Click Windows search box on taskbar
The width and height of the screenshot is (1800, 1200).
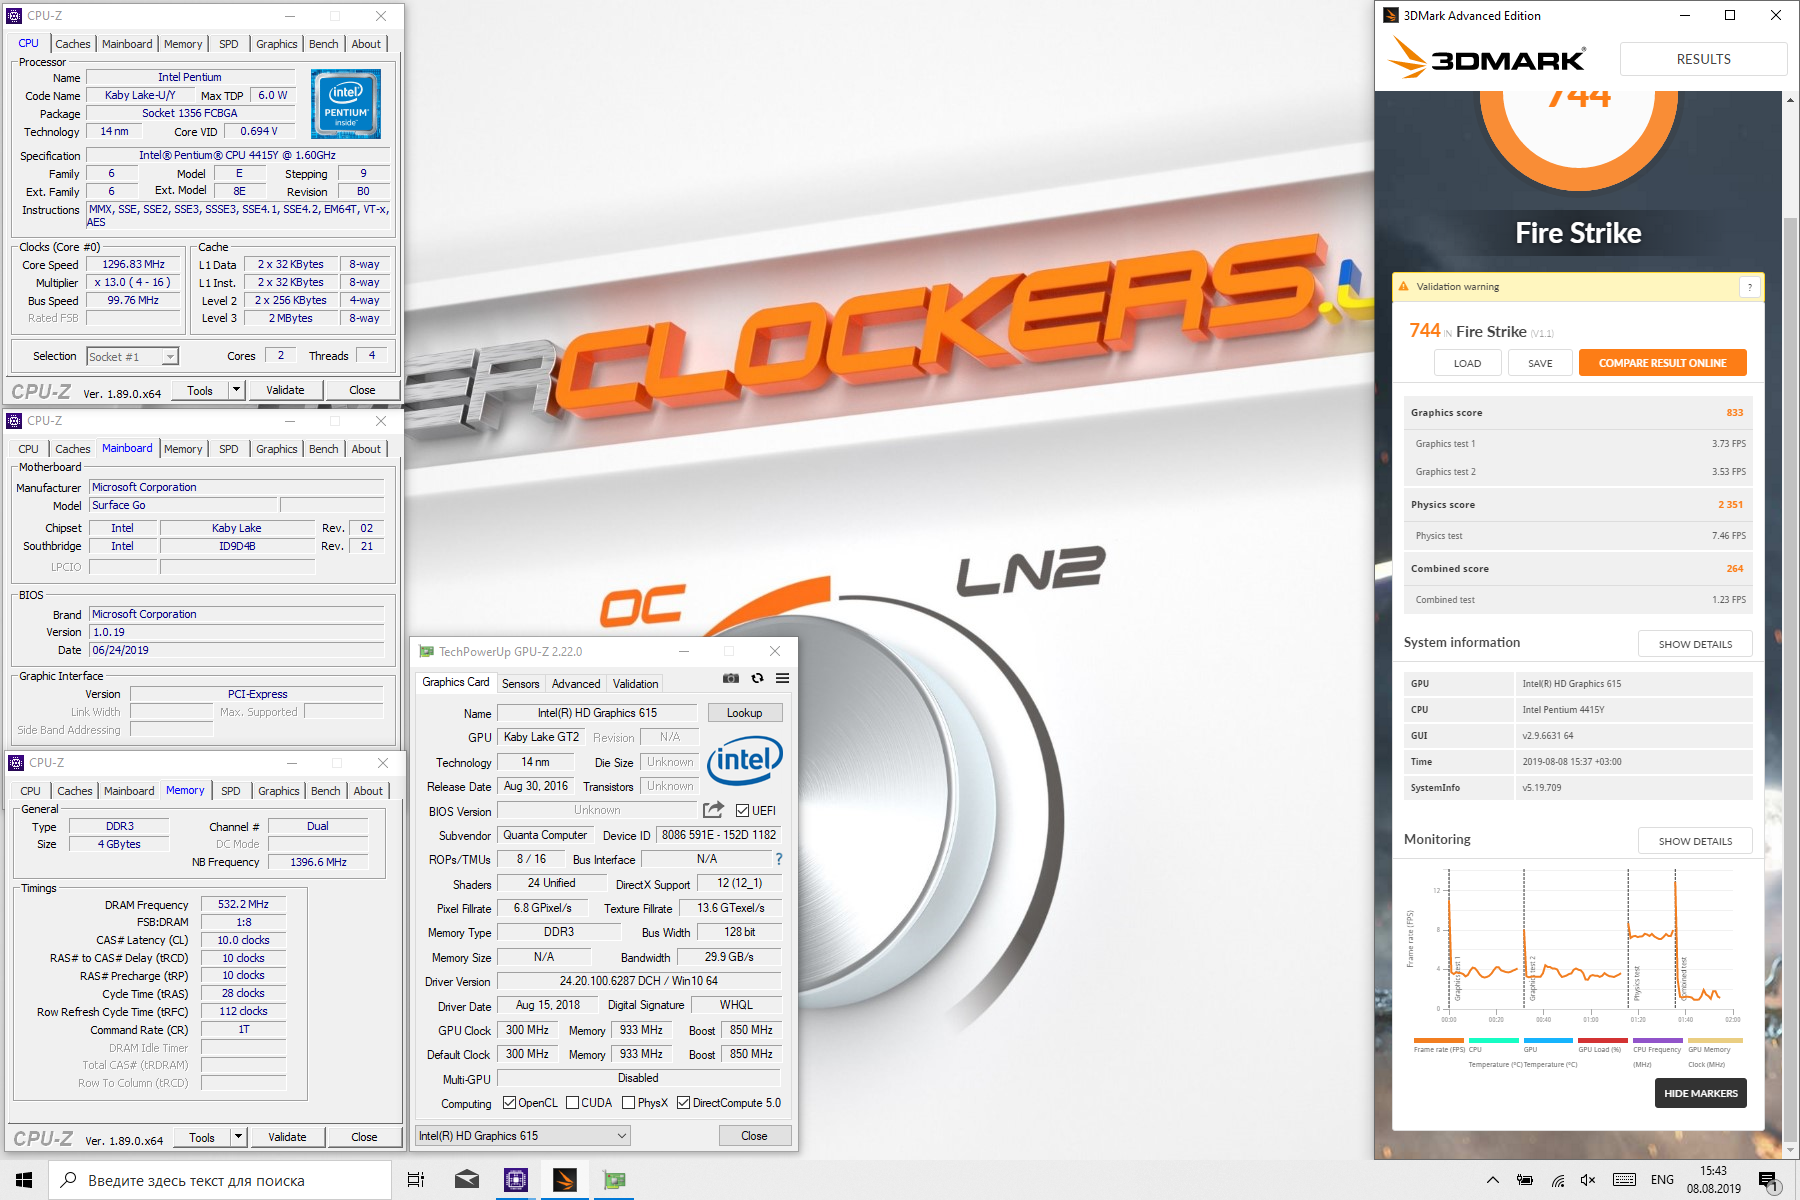[220, 1180]
